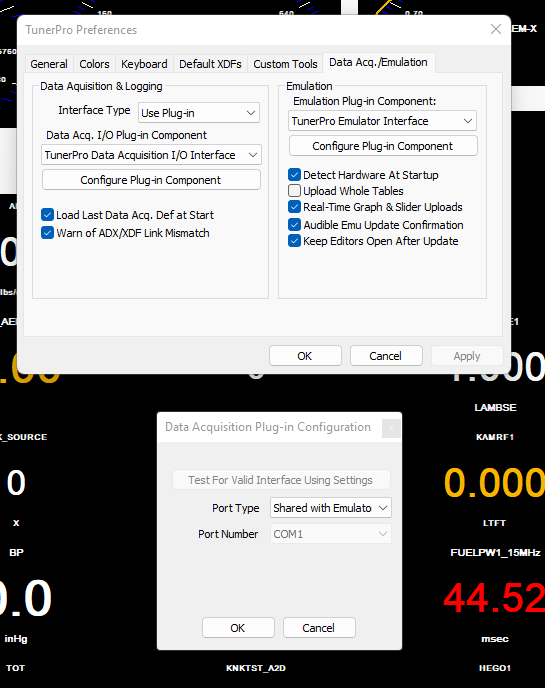
Task: Close the Data Acquisition Plug-in Configuration dialog
Action: point(391,428)
